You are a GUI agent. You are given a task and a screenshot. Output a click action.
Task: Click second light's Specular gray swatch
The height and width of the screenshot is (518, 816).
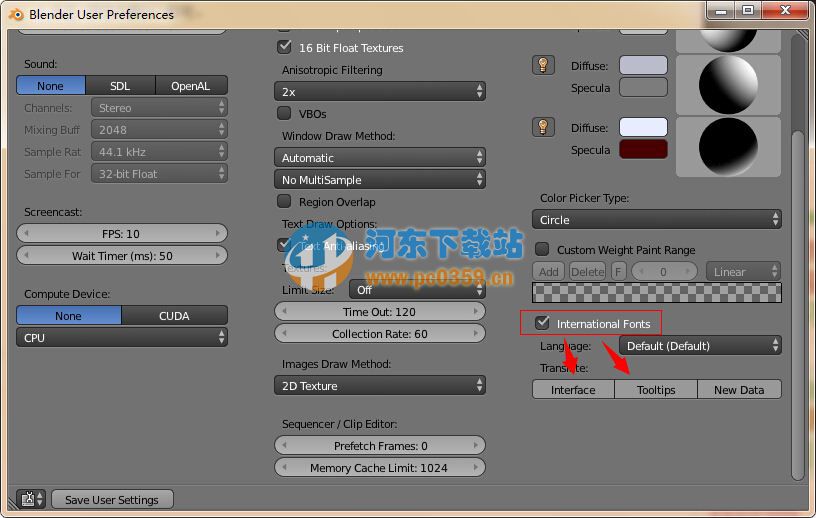coord(643,87)
